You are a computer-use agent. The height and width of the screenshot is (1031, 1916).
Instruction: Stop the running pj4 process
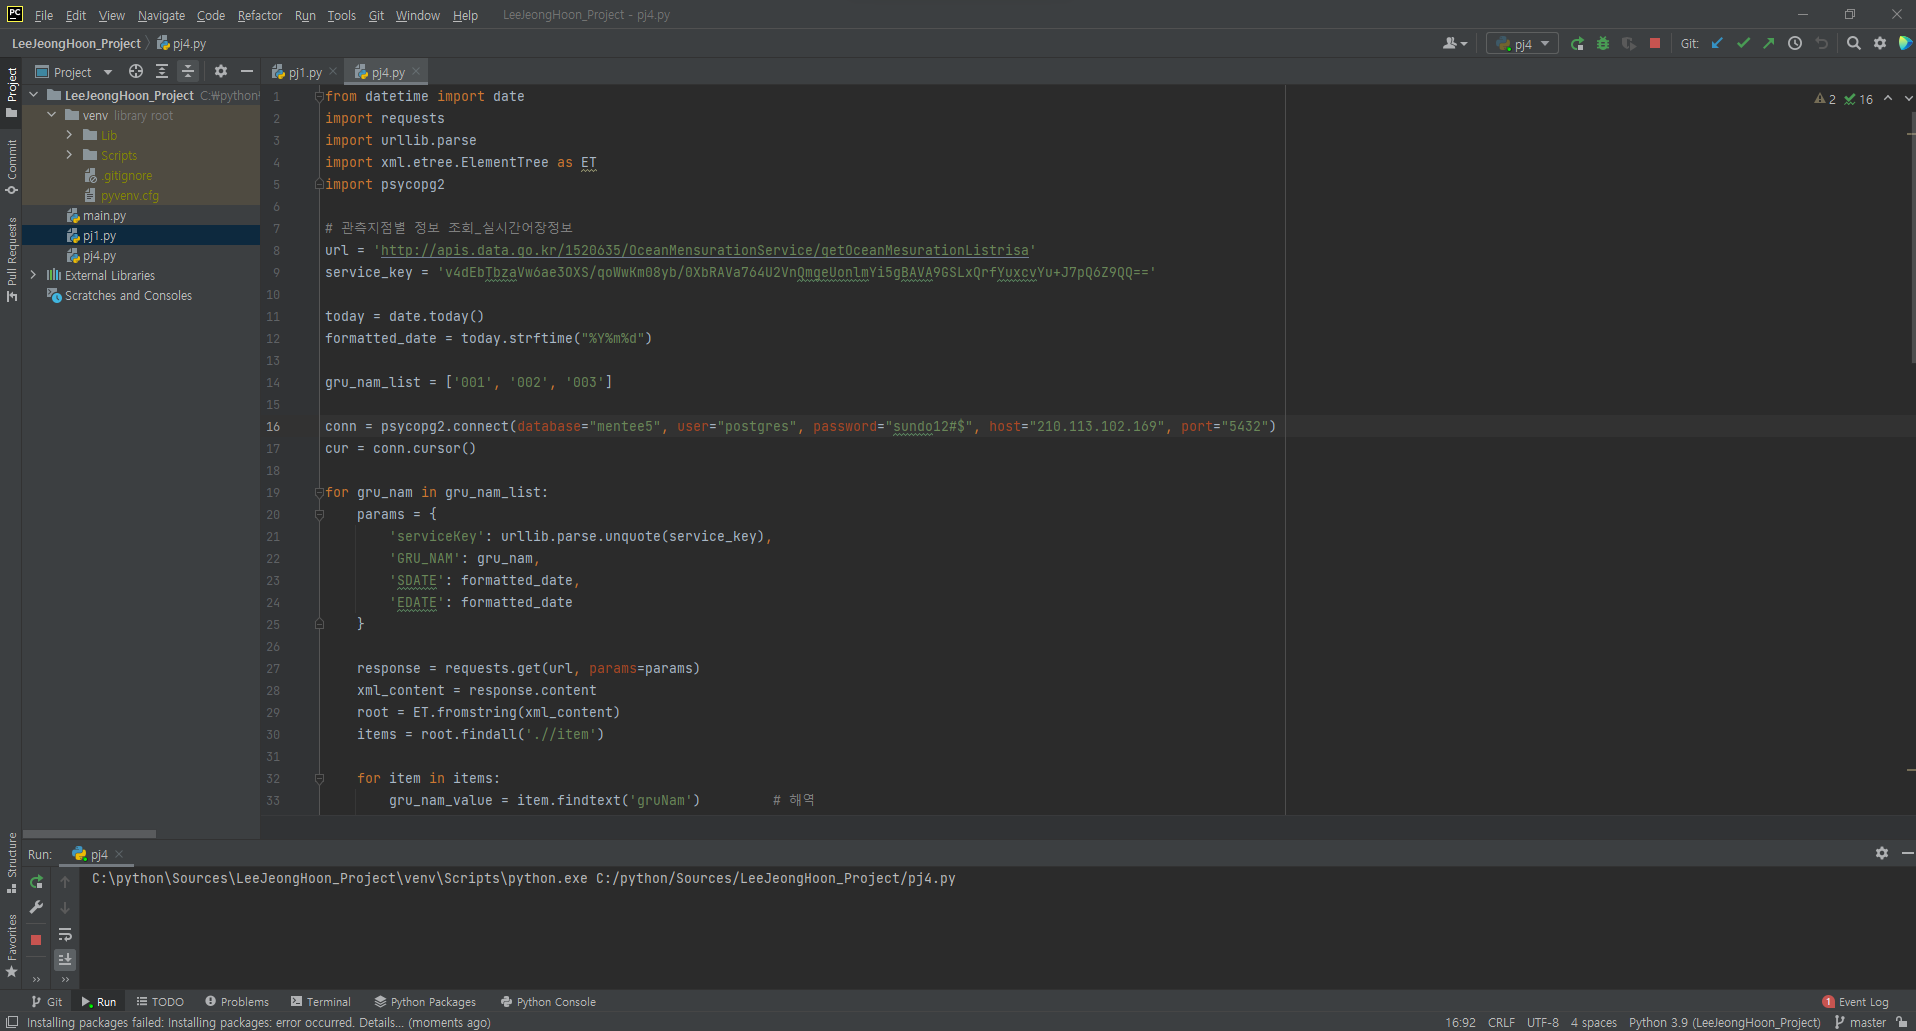(x=1655, y=43)
